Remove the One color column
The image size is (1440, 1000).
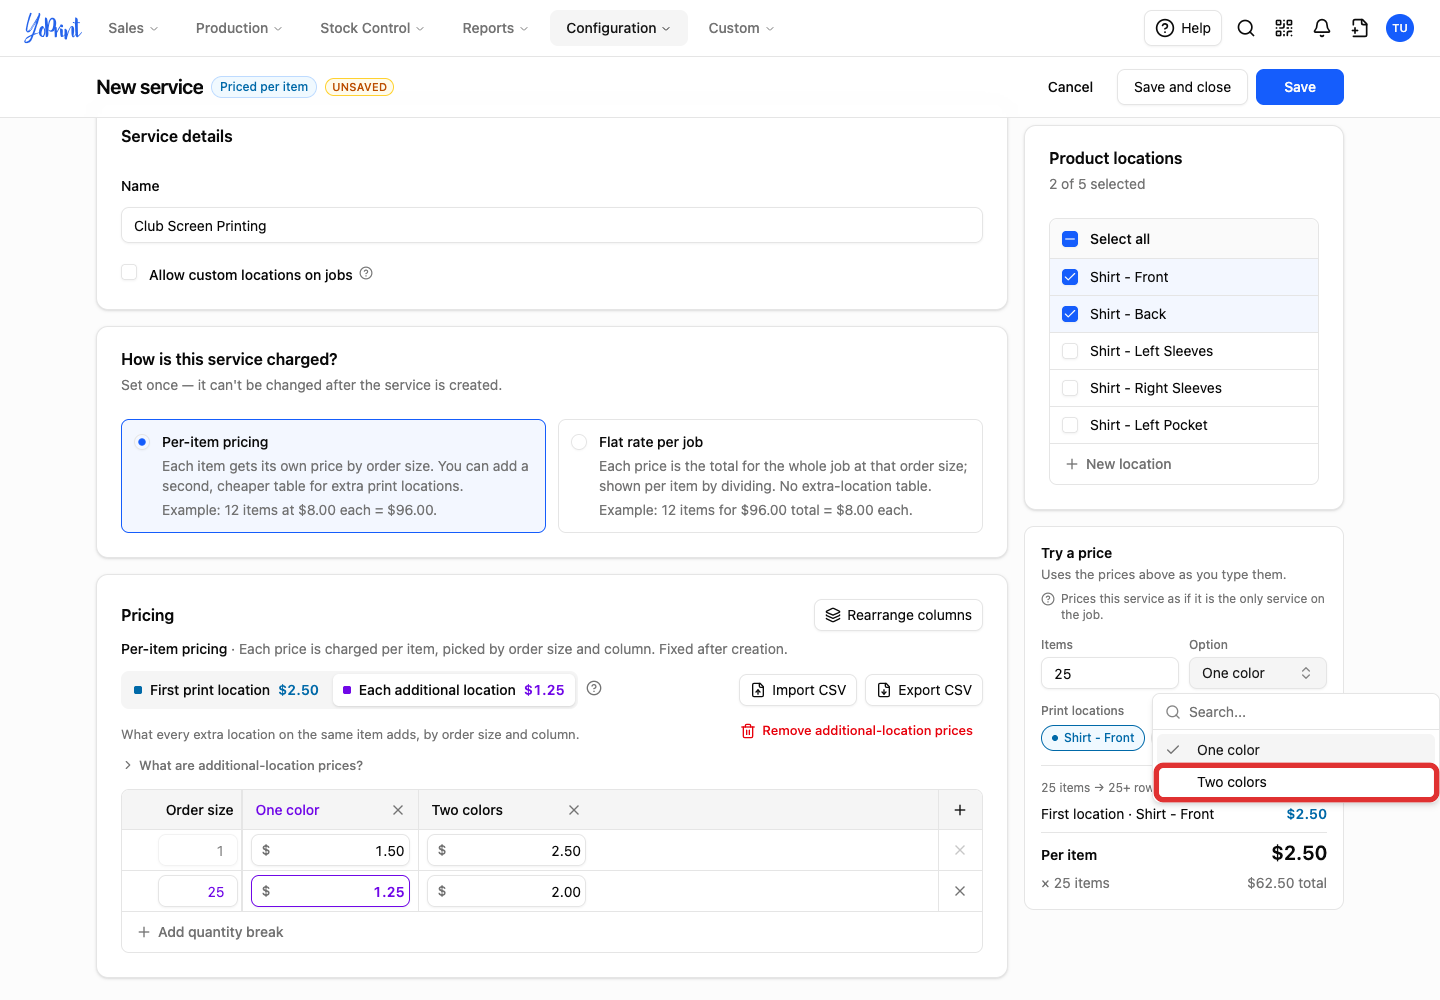[x=398, y=810]
